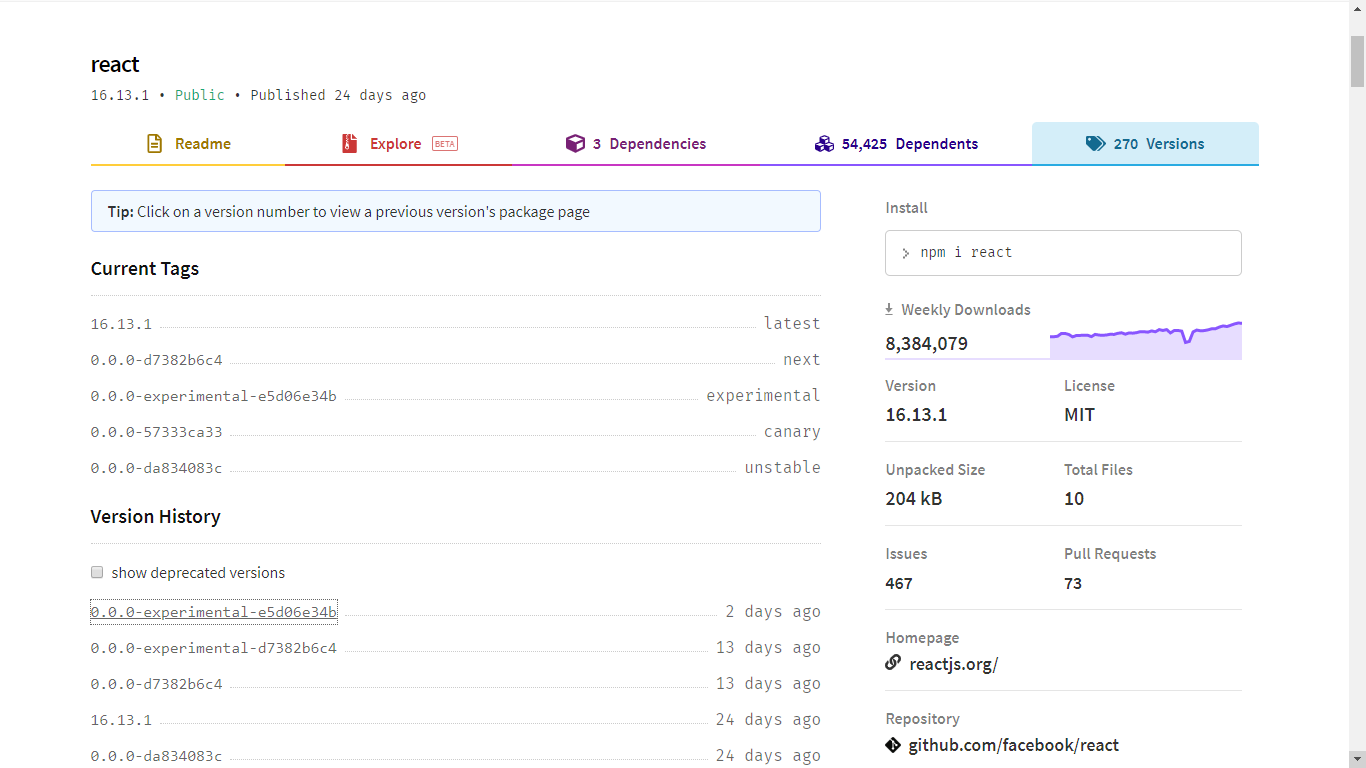Click the Dependents stacked cubes icon
The image size is (1366, 768).
pos(824,144)
